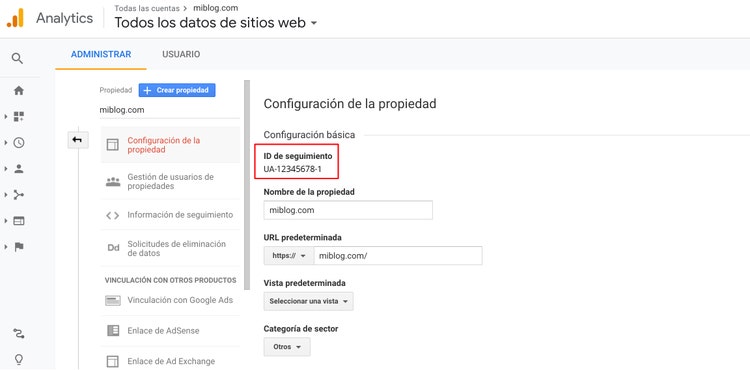Open Discover lightbulb icon
750x370 pixels.
(19, 359)
